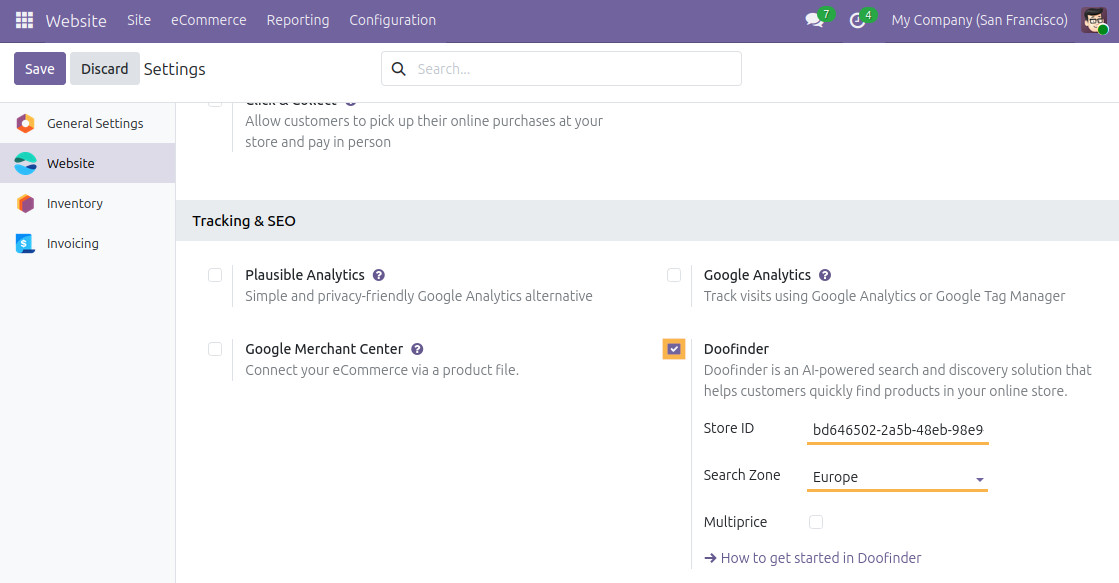Open help icon beside Google Merchant Center
The image size is (1119, 583).
pos(417,350)
